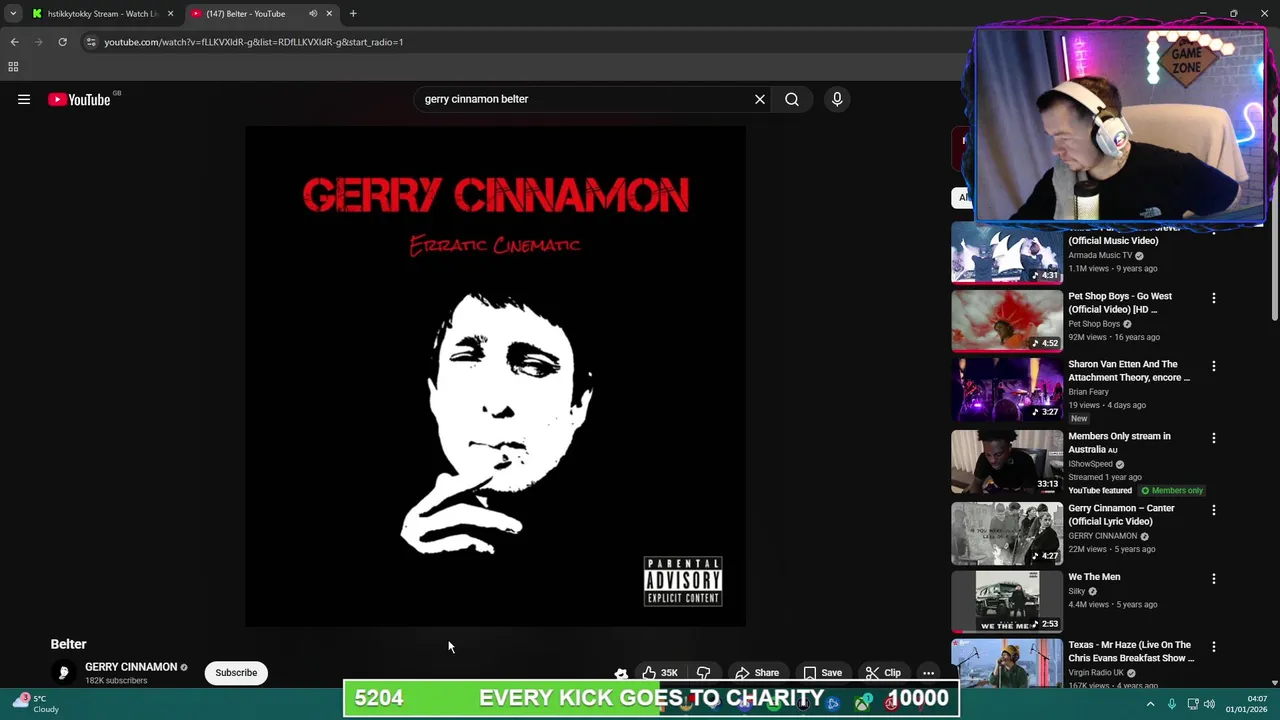Image resolution: width=1280 pixels, height=720 pixels.
Task: Close the Belter - YouTube tab
Action: click(329, 14)
